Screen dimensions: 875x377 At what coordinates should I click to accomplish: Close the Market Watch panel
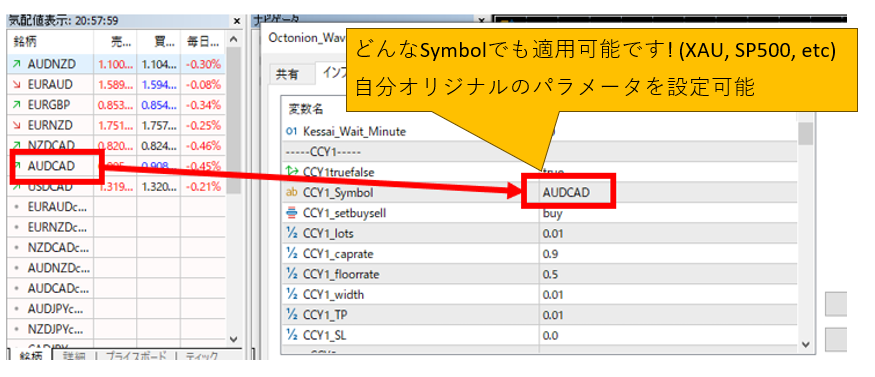(x=237, y=21)
